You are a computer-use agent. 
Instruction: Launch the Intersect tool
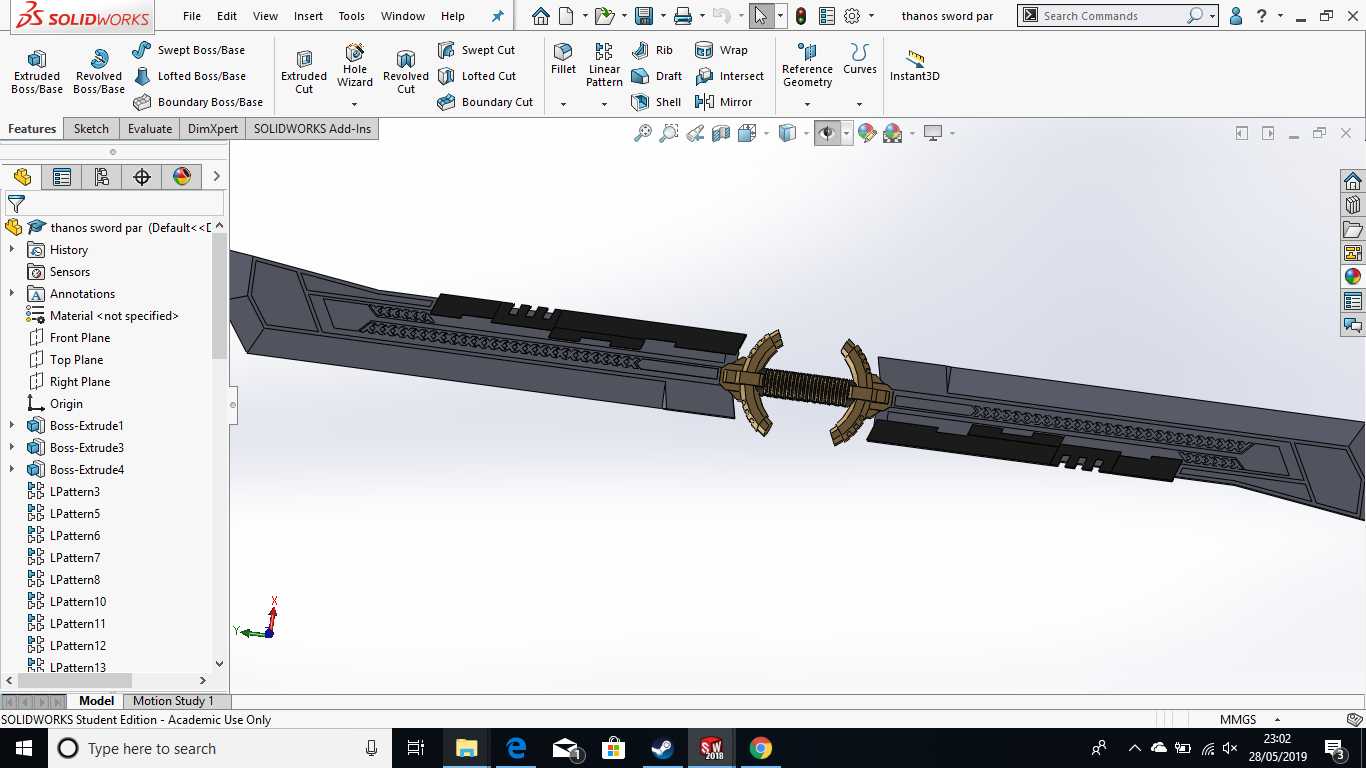point(729,76)
